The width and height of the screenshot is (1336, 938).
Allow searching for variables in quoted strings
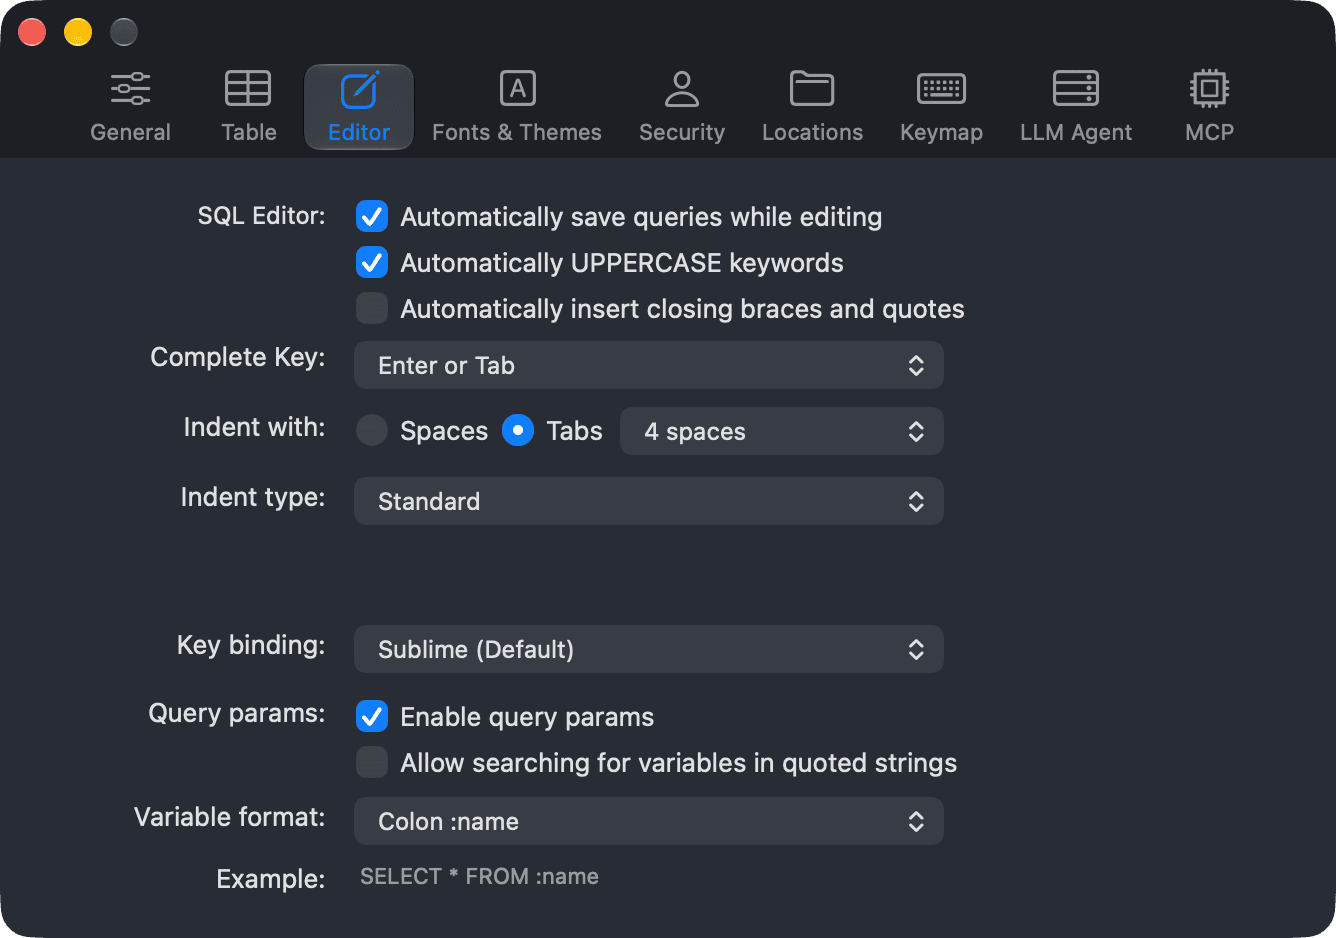pyautogui.click(x=372, y=763)
